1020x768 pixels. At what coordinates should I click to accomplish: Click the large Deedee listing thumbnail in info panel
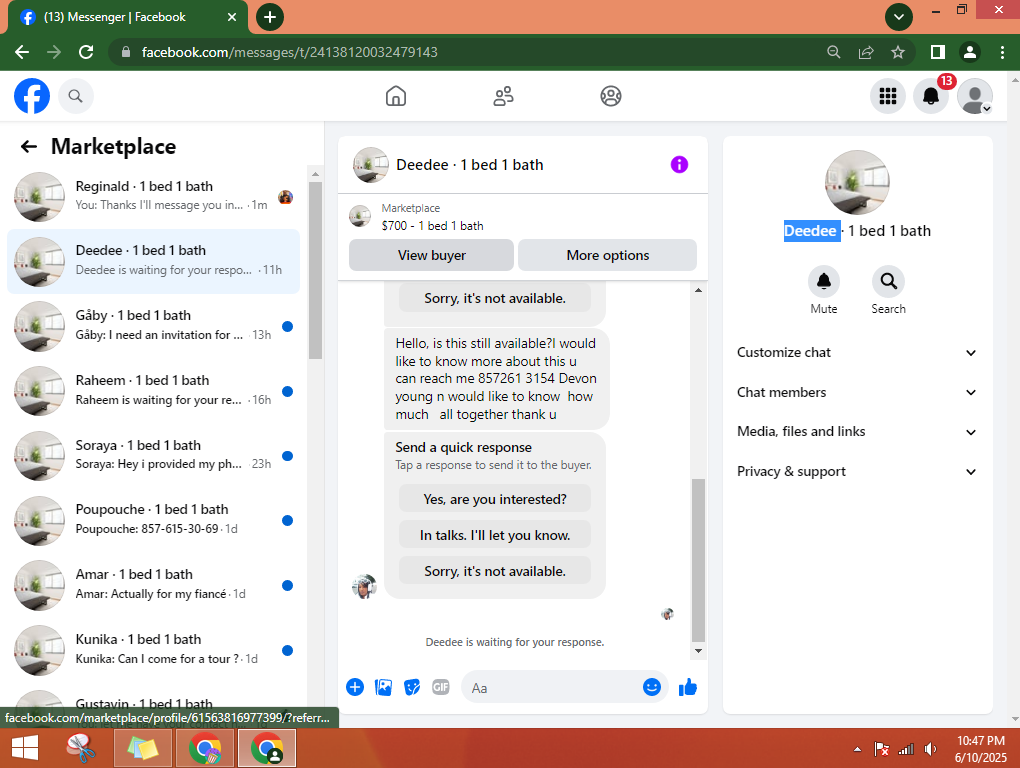click(x=857, y=182)
